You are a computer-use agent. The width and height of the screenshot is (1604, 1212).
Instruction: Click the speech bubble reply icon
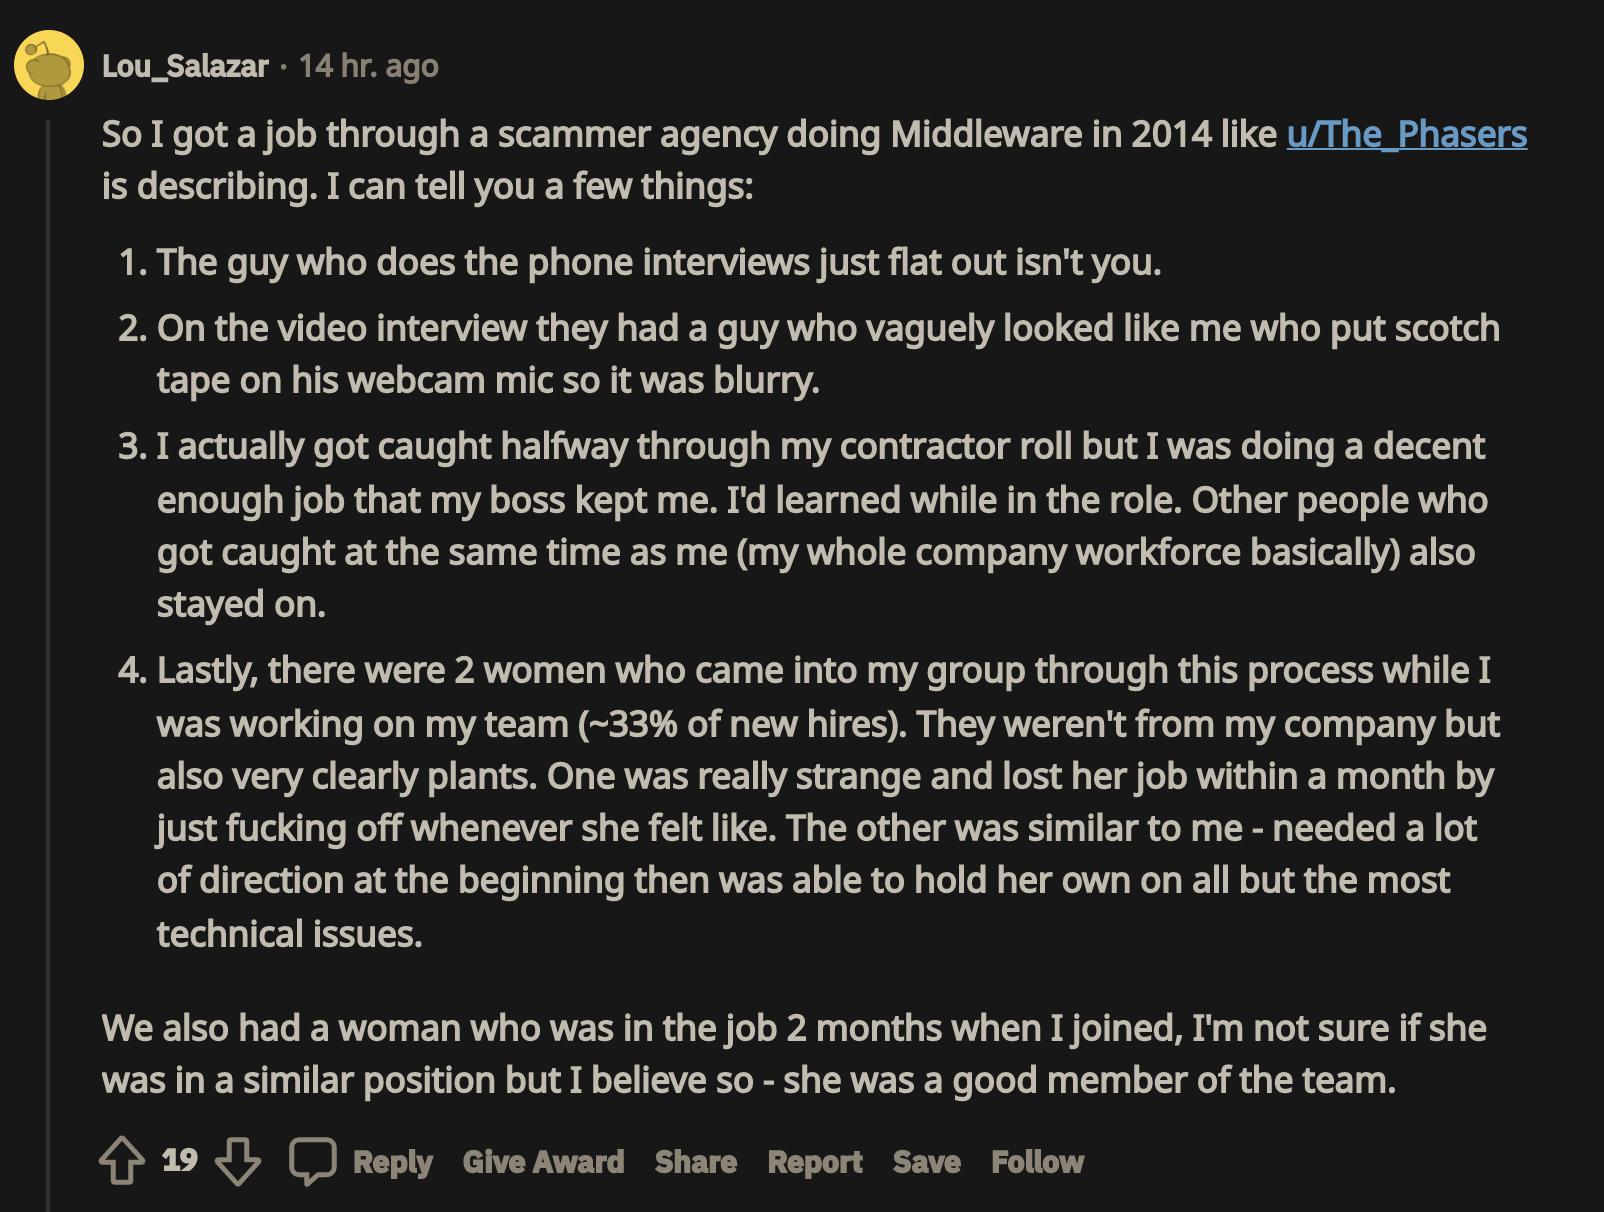(313, 1161)
